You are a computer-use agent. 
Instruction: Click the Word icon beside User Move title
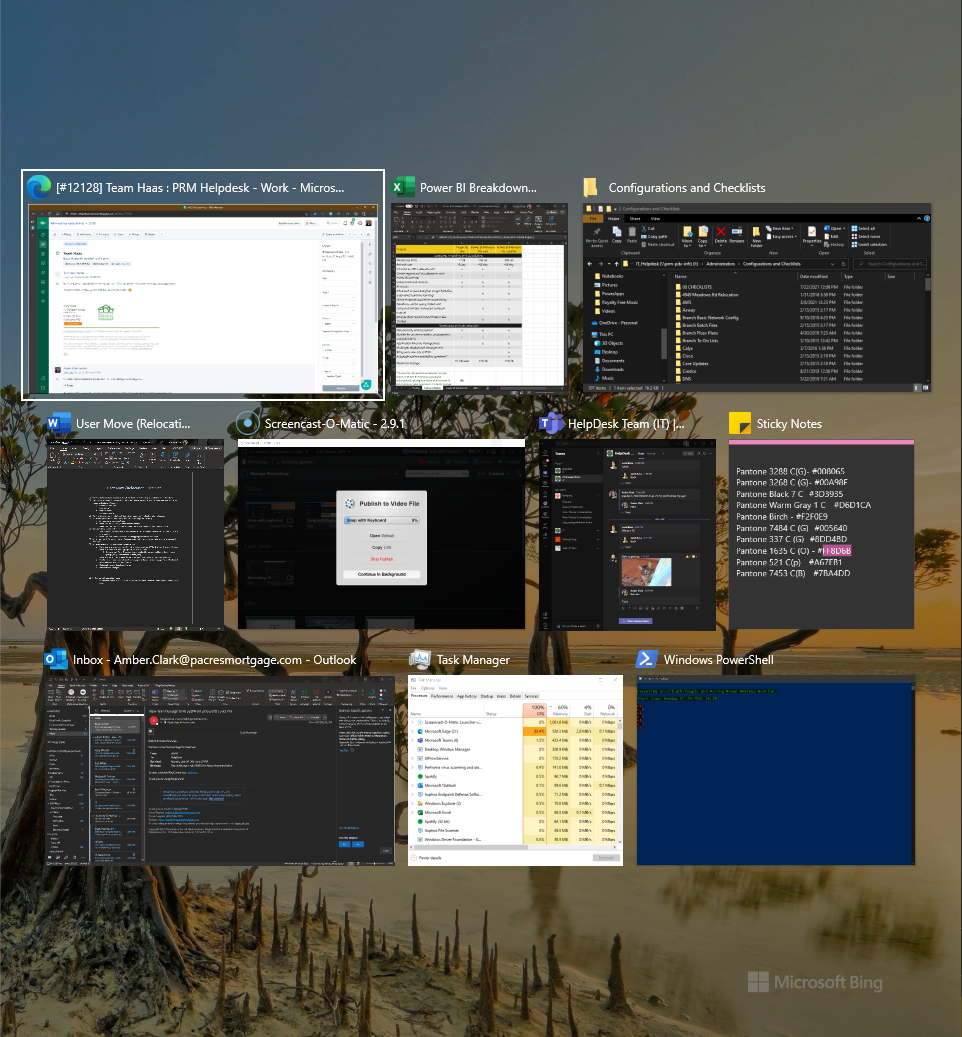59,424
